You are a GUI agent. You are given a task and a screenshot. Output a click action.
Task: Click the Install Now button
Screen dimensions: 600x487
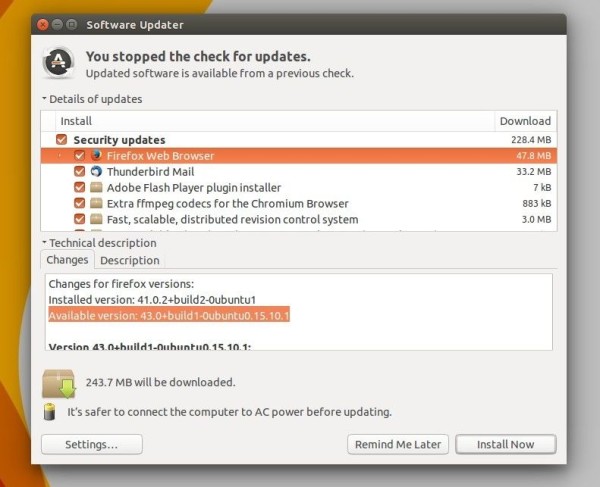(x=505, y=444)
